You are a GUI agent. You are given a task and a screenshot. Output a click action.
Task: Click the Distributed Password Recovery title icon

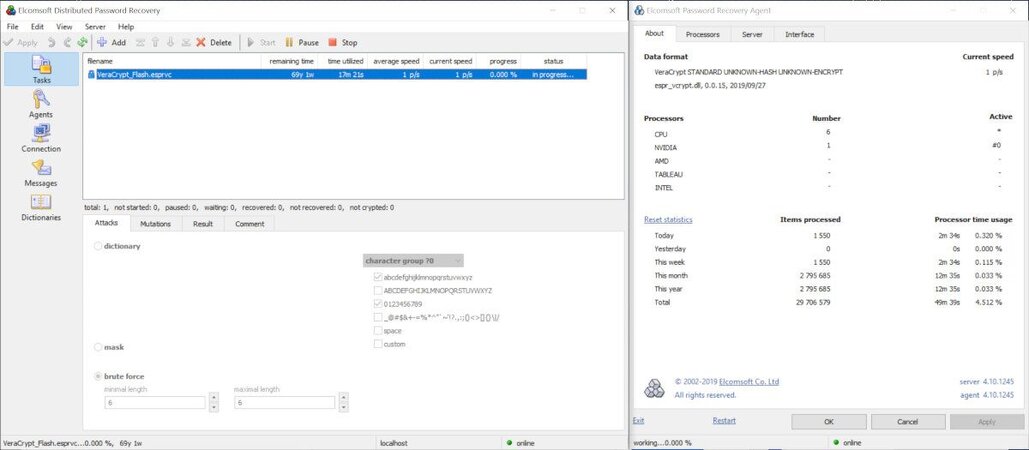pyautogui.click(x=10, y=10)
